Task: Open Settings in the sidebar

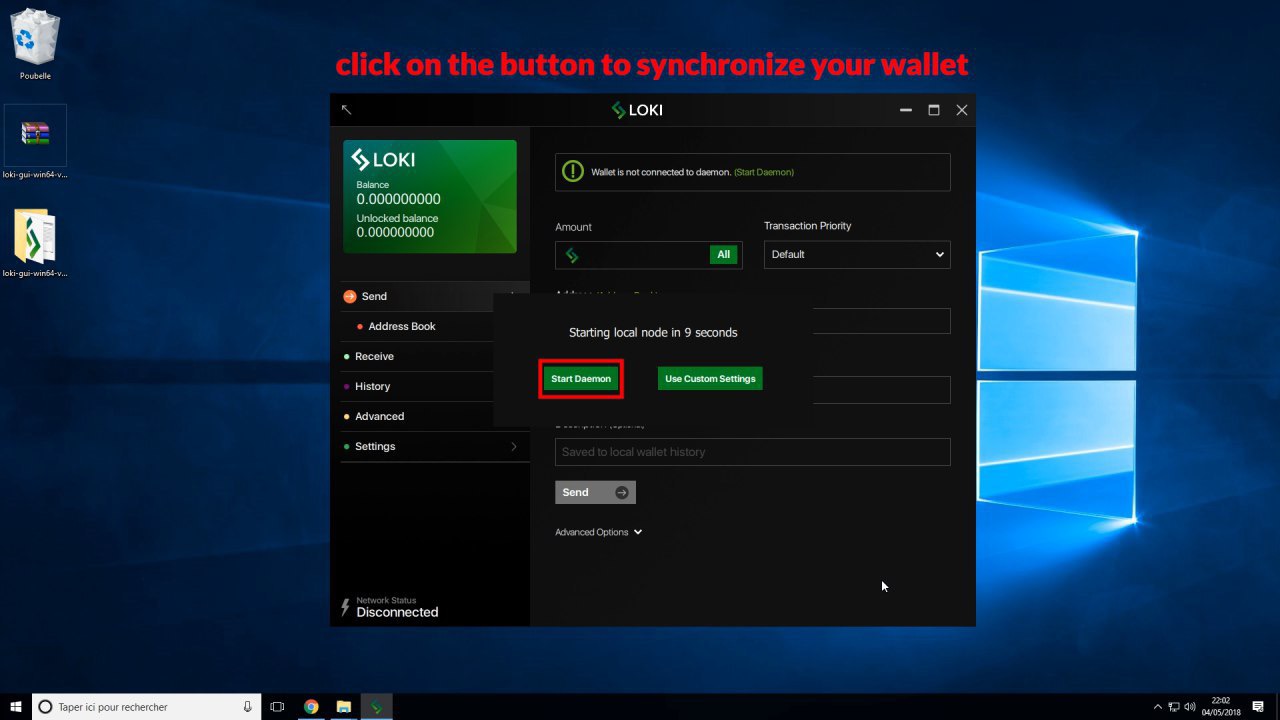Action: tap(435, 446)
